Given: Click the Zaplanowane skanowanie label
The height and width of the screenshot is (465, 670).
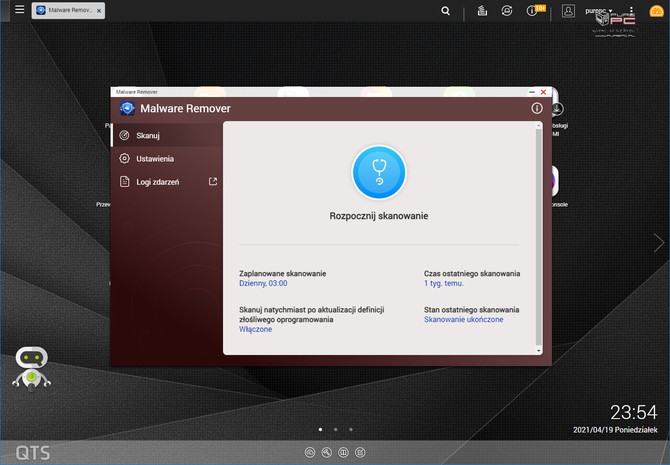Looking at the screenshot, I should [x=282, y=274].
